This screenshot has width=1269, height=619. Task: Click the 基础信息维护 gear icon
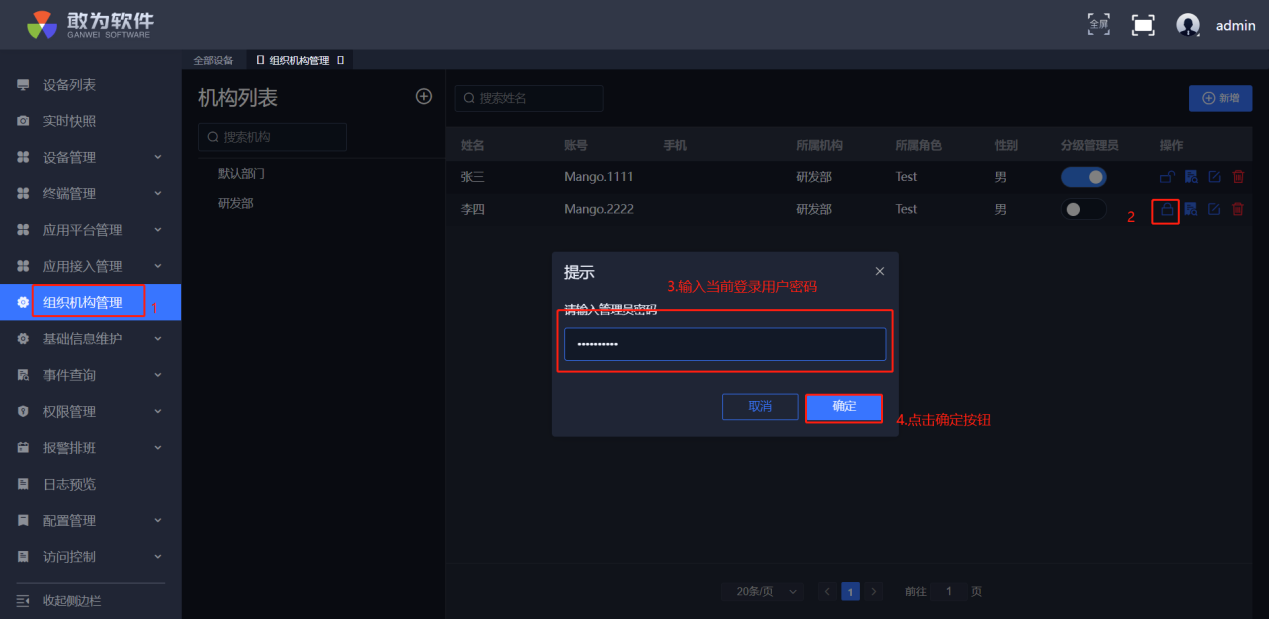point(23,339)
